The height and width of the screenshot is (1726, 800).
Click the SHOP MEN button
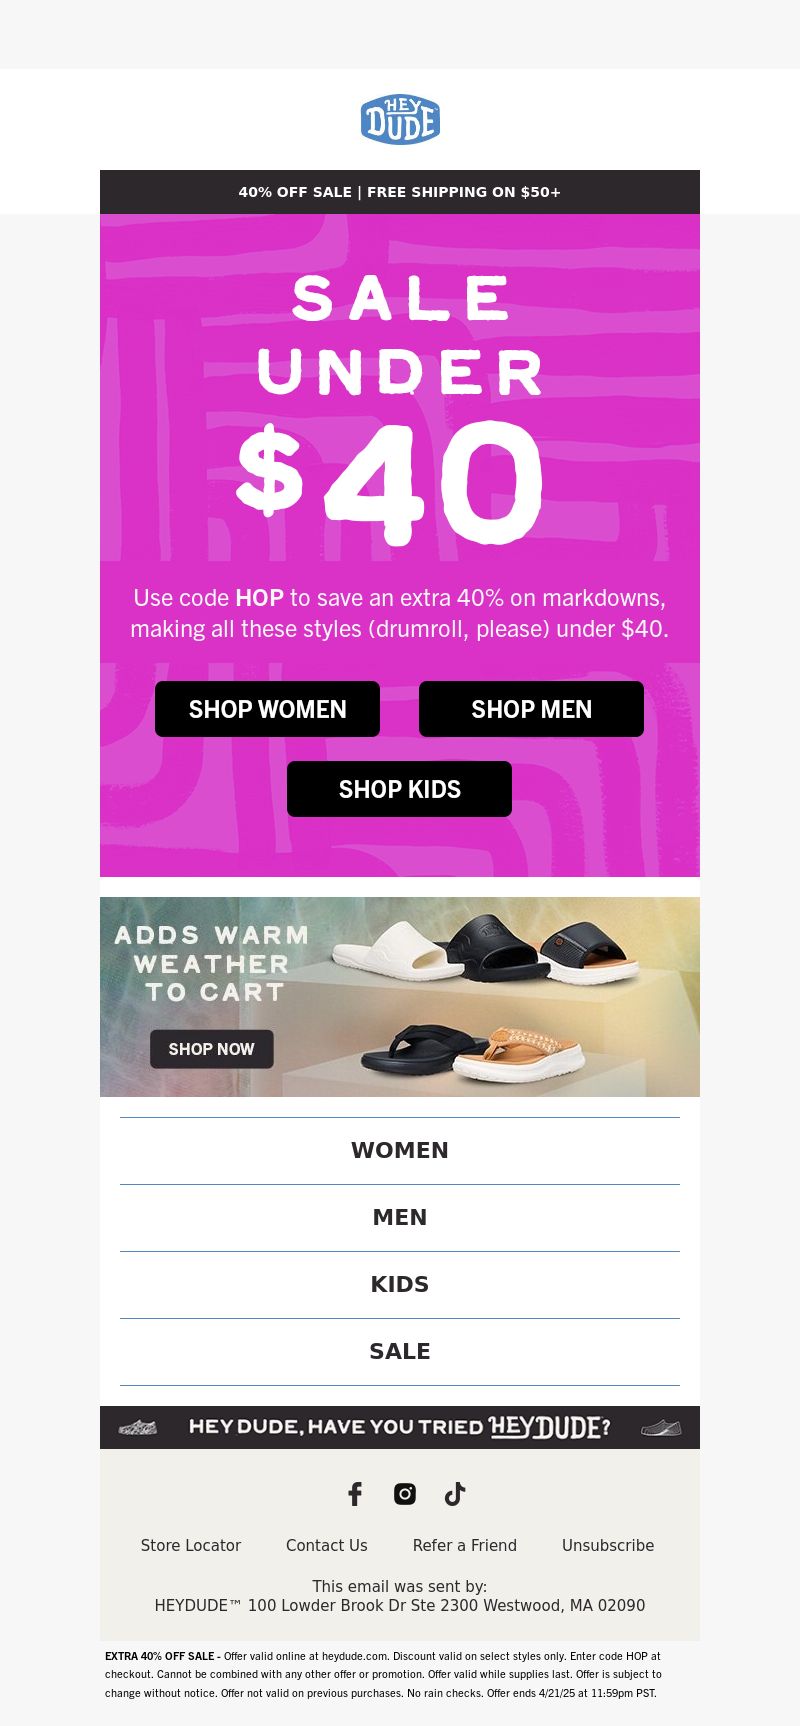point(531,709)
